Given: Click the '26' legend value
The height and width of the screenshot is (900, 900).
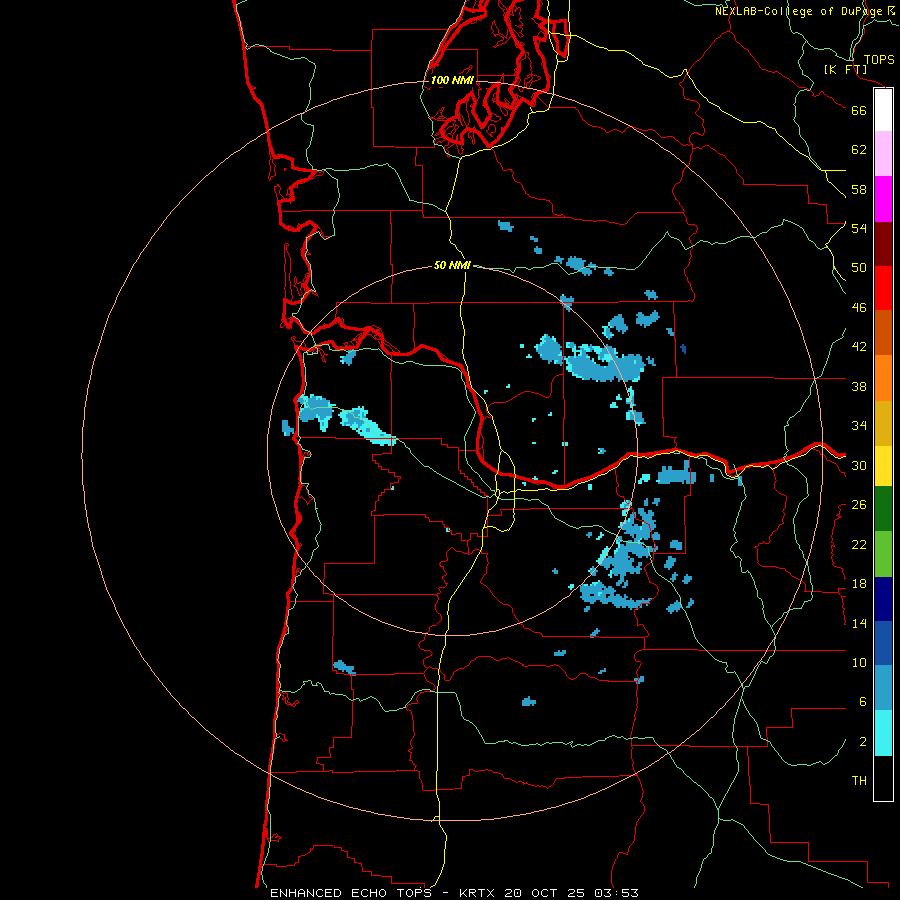Looking at the screenshot, I should coord(859,505).
